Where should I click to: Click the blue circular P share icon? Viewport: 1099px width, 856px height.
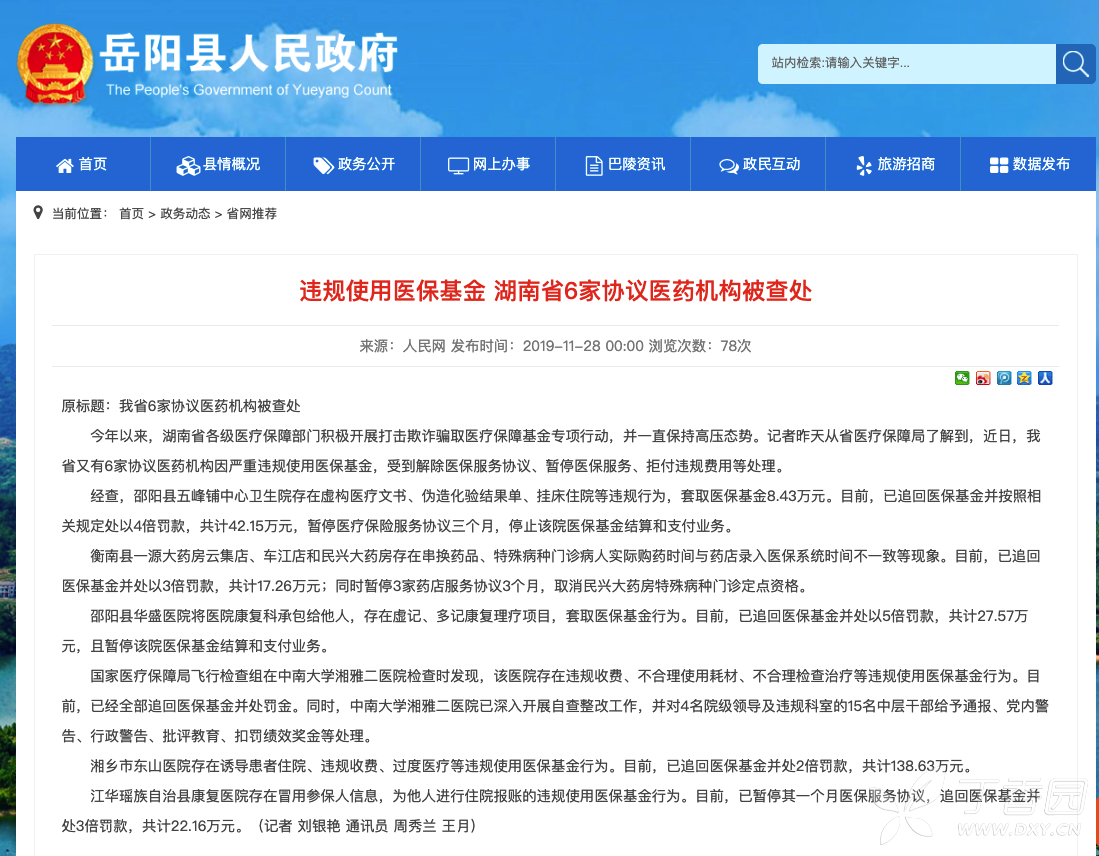[x=1004, y=379]
